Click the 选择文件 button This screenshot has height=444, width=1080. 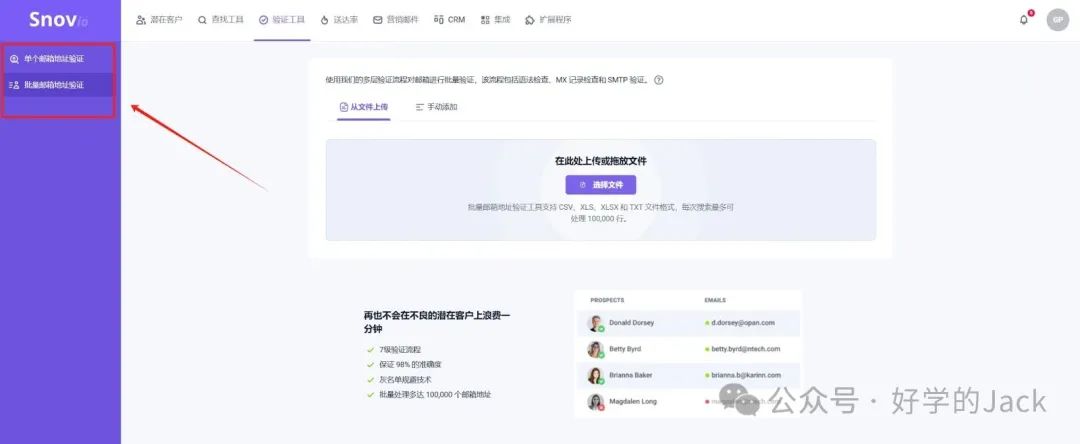pyautogui.click(x=601, y=185)
